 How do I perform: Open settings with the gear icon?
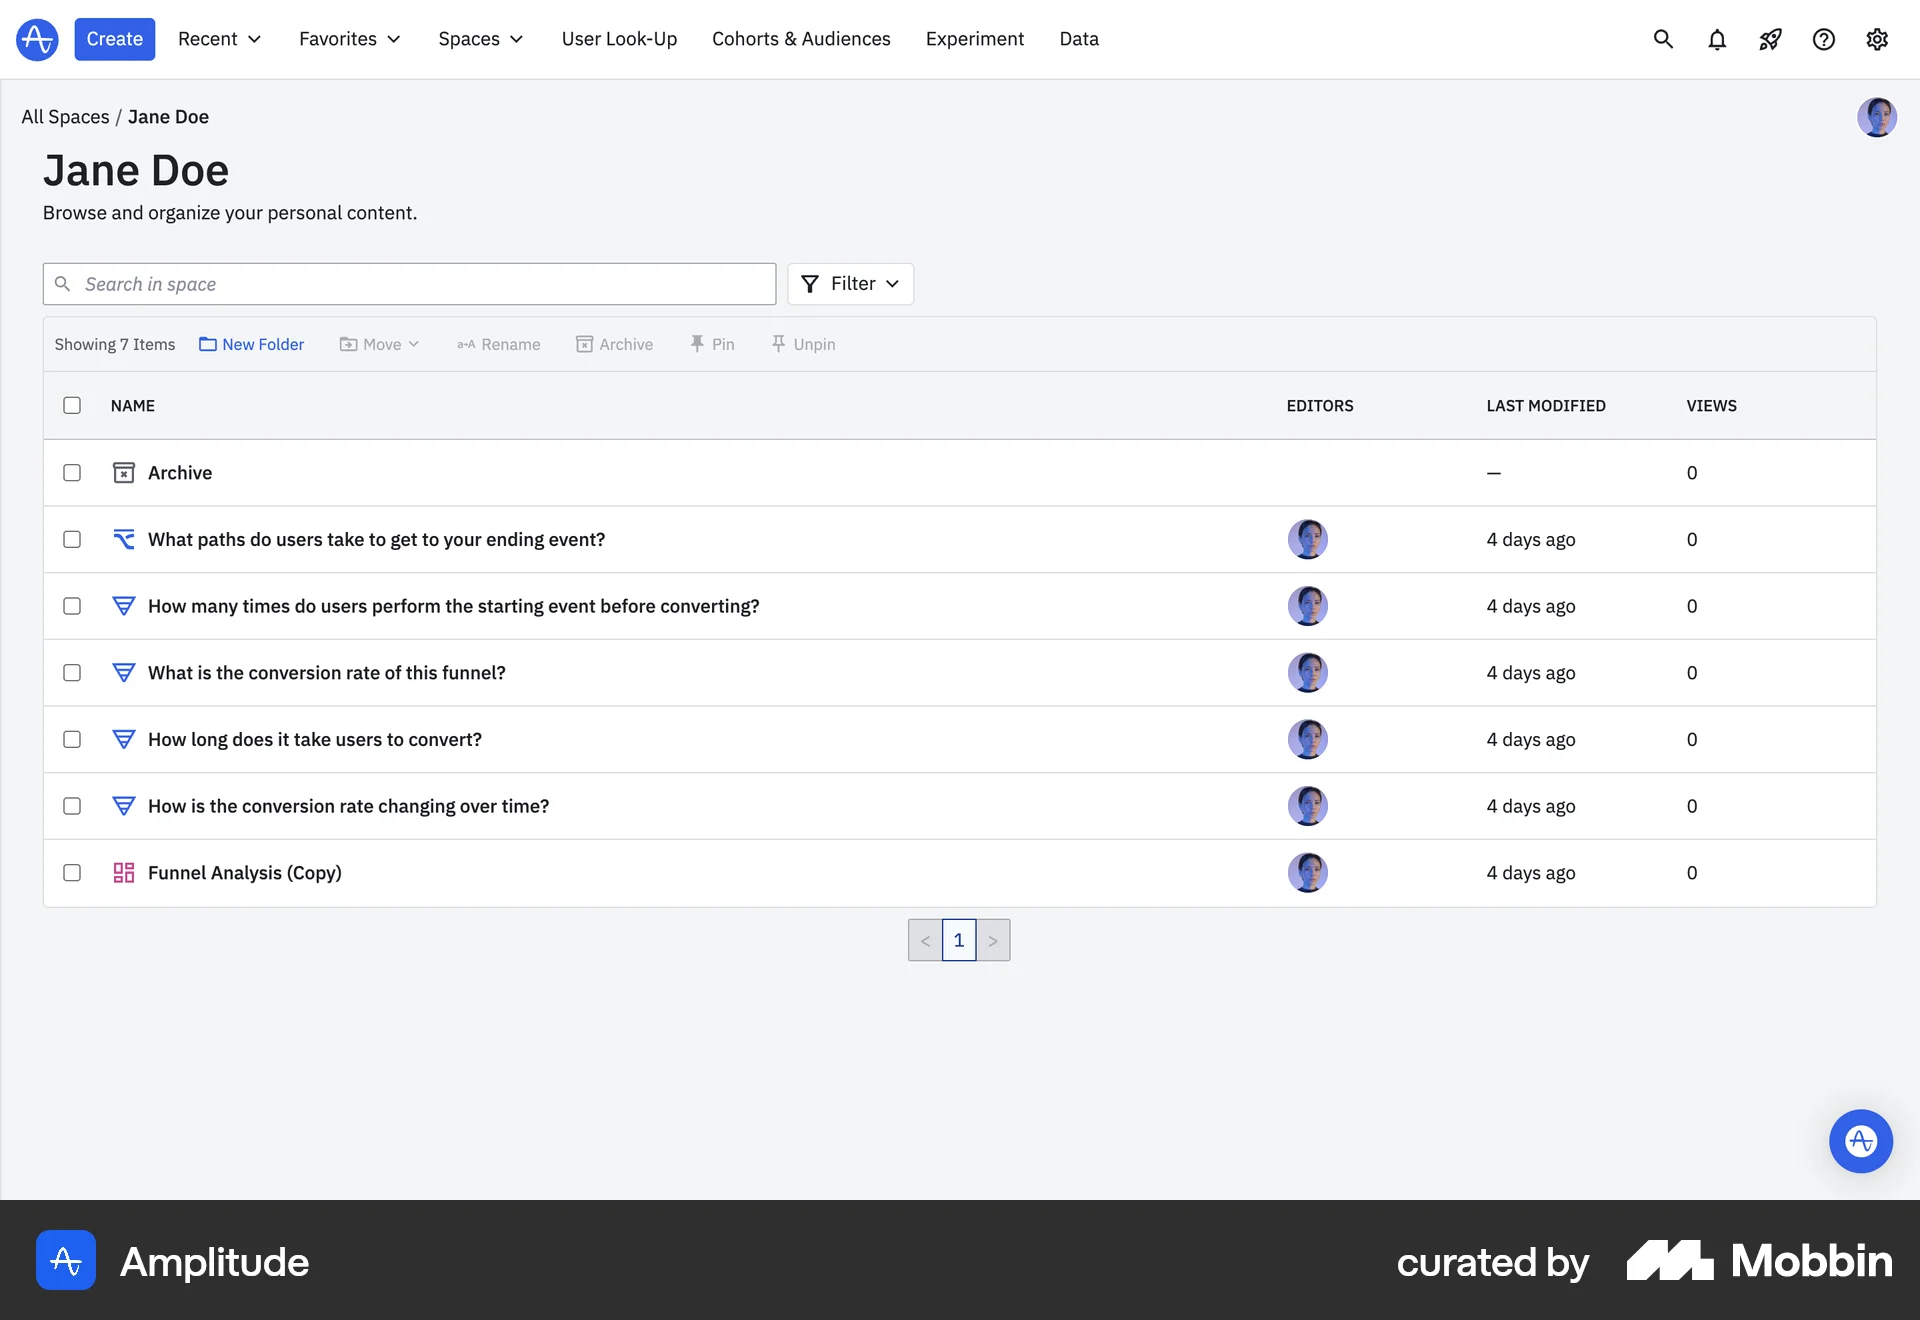click(x=1877, y=39)
